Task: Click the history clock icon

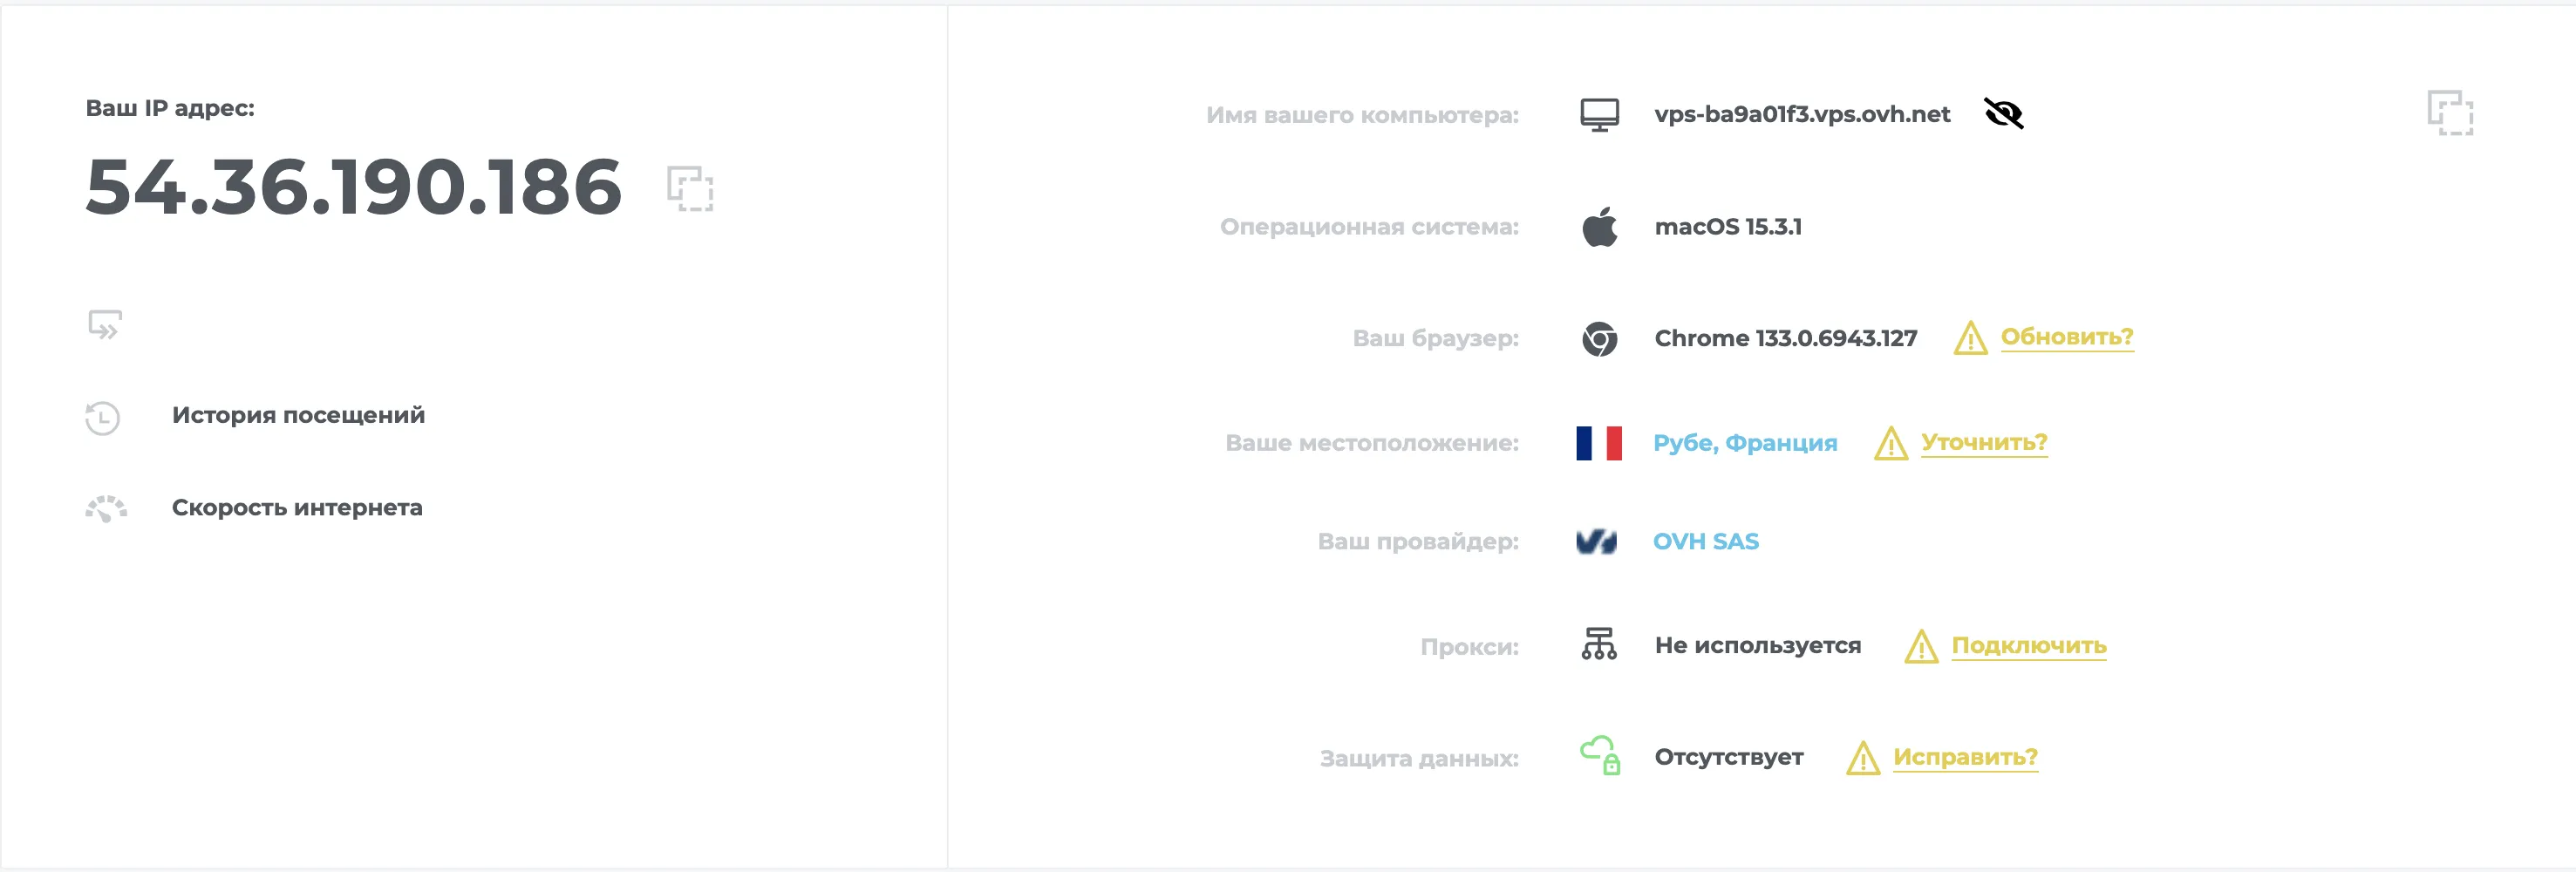Action: pos(103,417)
